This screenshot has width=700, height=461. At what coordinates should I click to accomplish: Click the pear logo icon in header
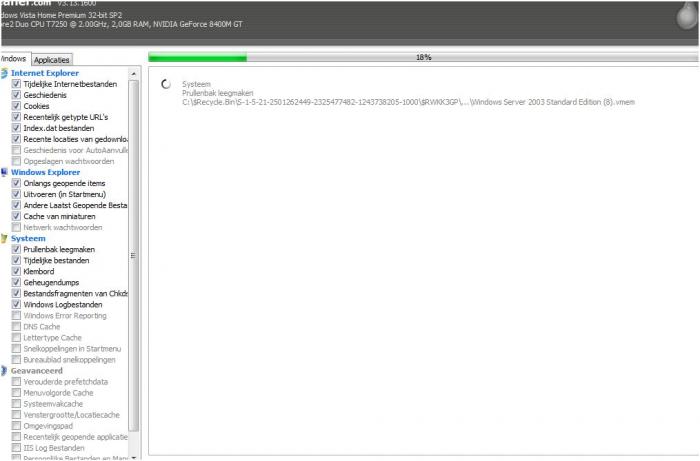(x=687, y=16)
